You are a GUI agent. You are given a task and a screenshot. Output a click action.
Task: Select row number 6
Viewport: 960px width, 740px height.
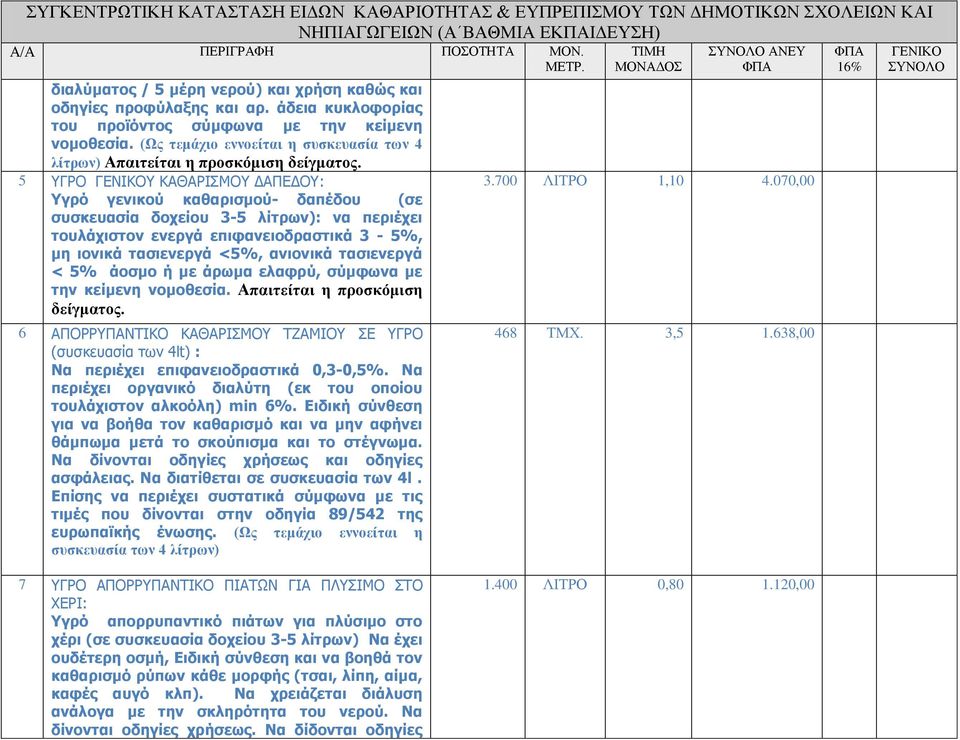tap(22, 333)
